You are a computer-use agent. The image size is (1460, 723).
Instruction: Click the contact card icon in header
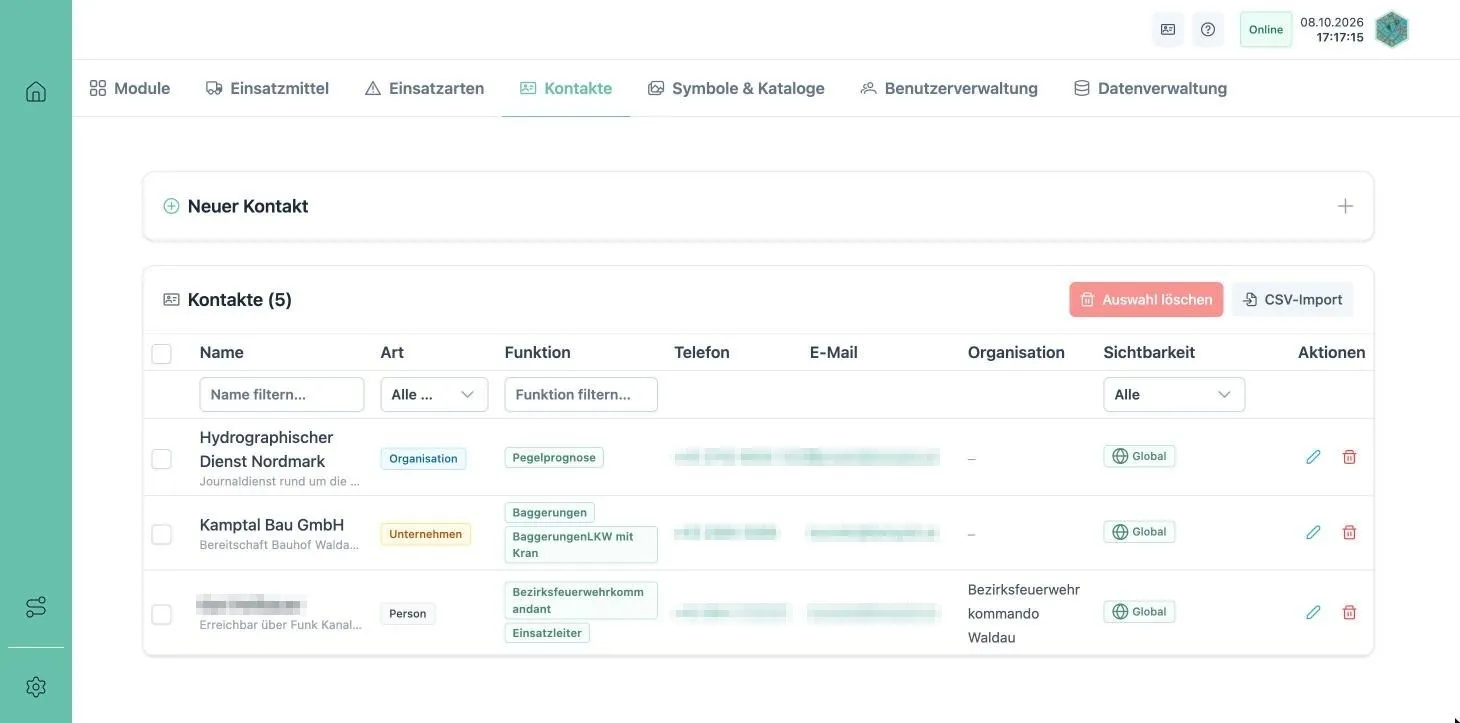tap(1168, 29)
